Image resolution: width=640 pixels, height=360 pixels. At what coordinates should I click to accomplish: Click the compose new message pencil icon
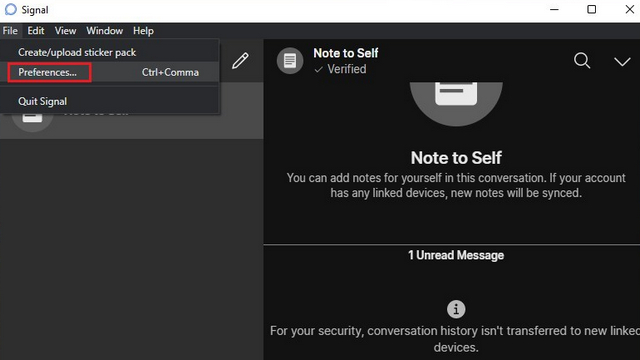click(x=240, y=60)
